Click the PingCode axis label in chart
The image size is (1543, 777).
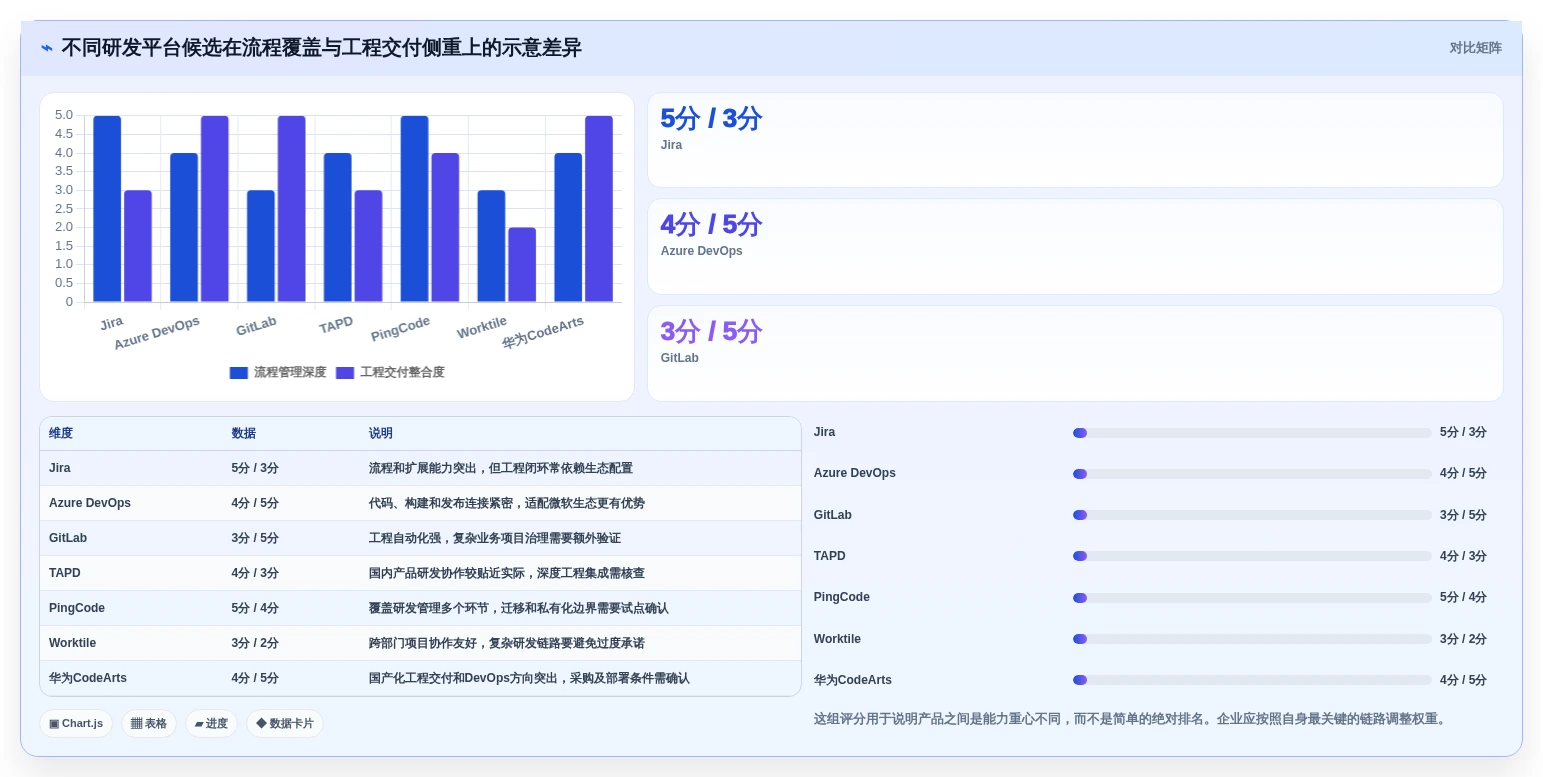pyautogui.click(x=400, y=328)
